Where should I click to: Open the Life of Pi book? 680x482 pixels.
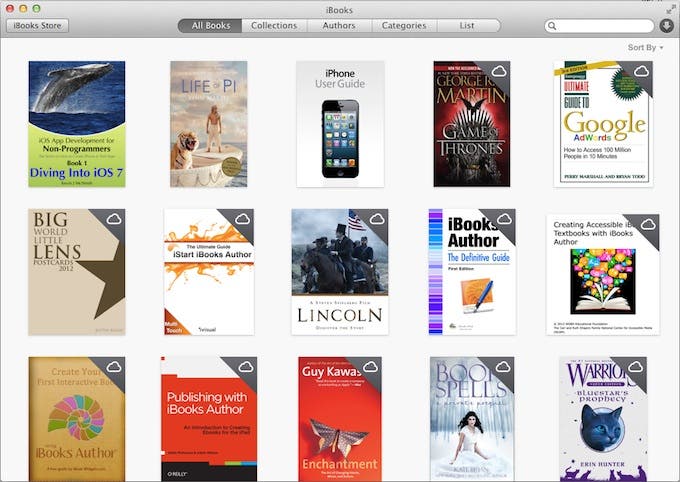[x=209, y=124]
